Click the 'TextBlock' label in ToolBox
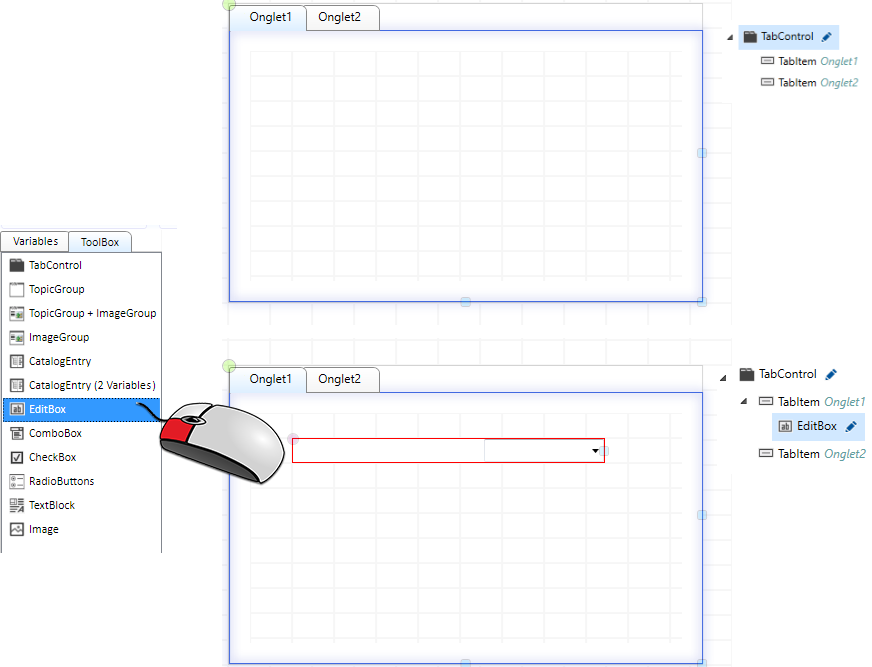The image size is (872, 667). (52, 505)
